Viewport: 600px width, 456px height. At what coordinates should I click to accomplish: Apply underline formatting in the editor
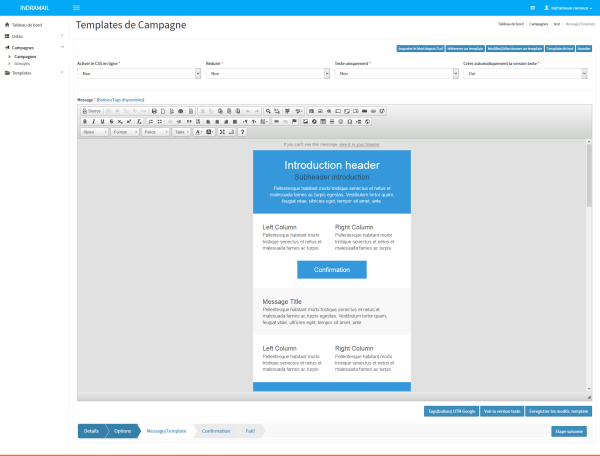pos(101,121)
